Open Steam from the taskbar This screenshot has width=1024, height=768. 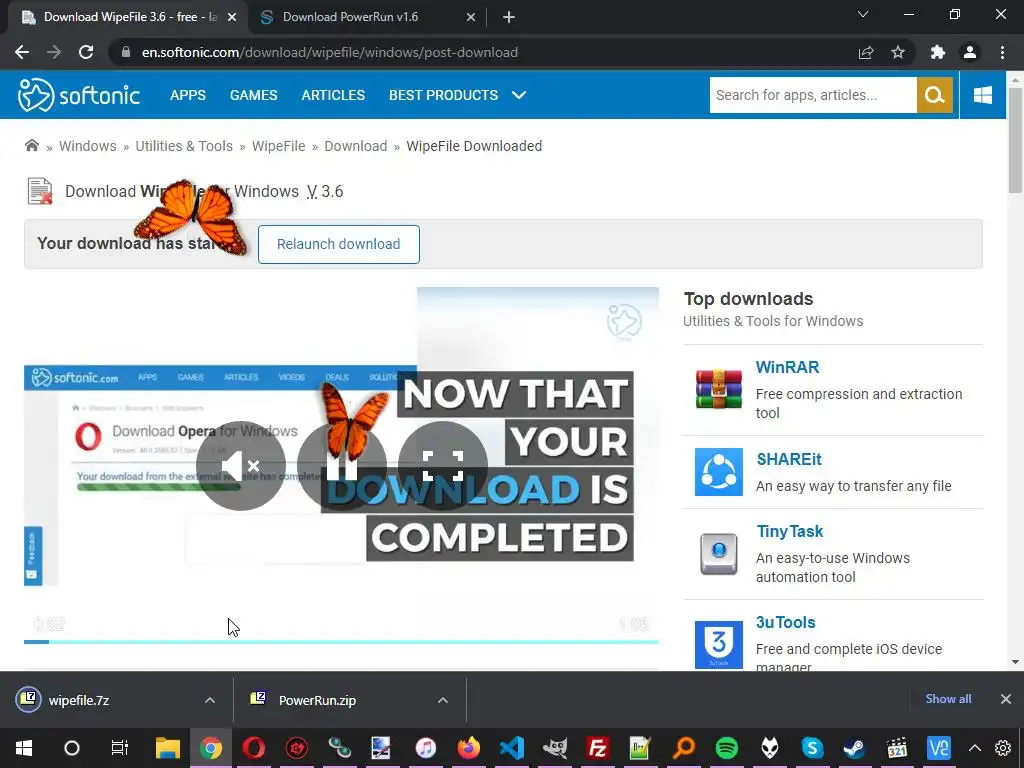[854, 748]
